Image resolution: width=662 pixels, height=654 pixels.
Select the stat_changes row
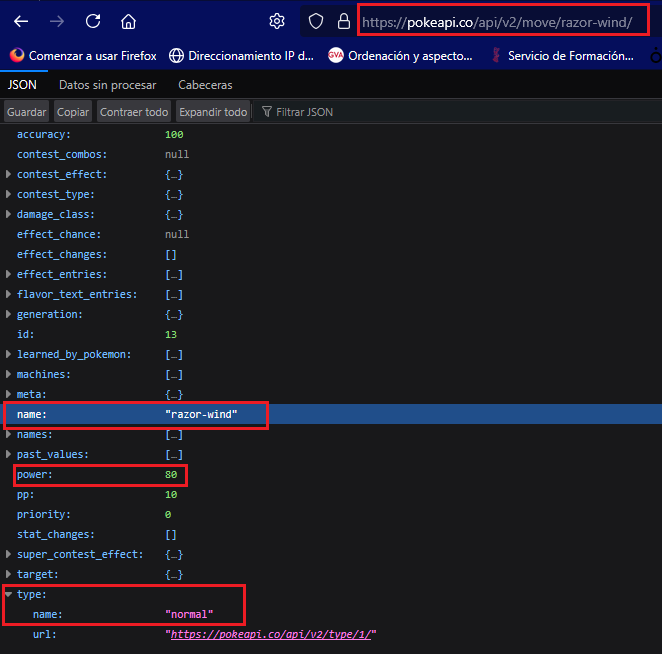pos(331,534)
